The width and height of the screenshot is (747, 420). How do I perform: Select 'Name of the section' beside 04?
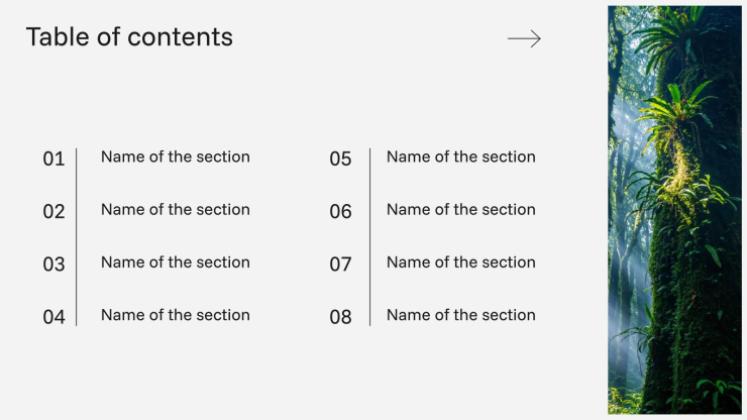point(175,315)
